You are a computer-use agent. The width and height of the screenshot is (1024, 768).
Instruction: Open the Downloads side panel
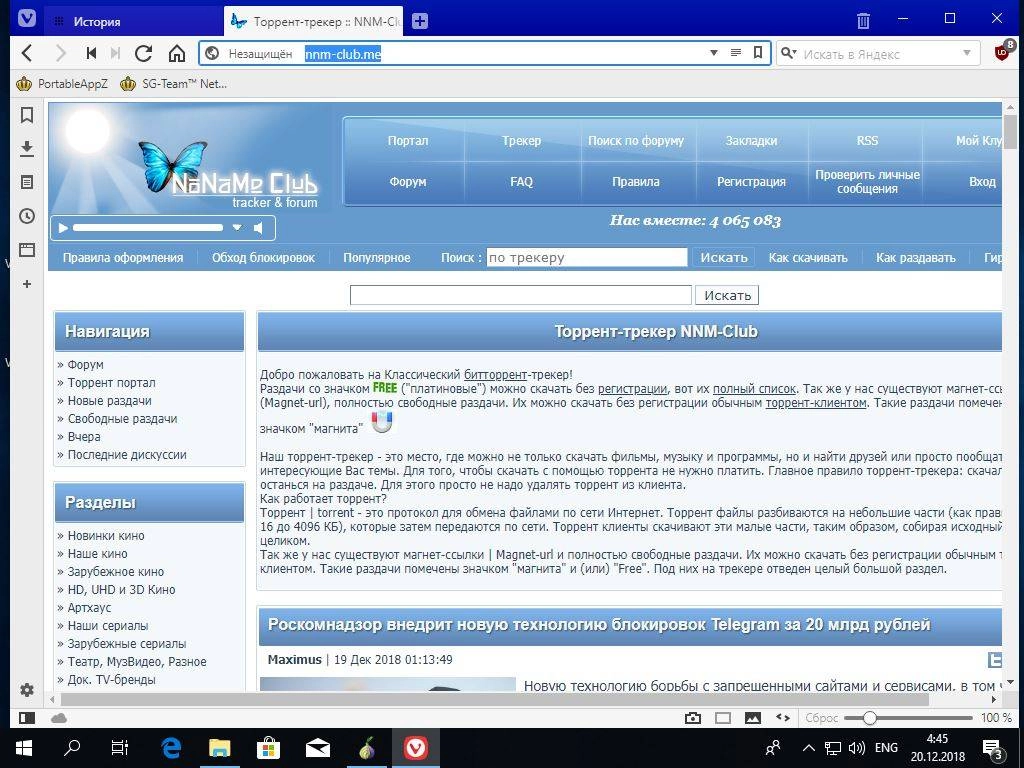pyautogui.click(x=27, y=149)
